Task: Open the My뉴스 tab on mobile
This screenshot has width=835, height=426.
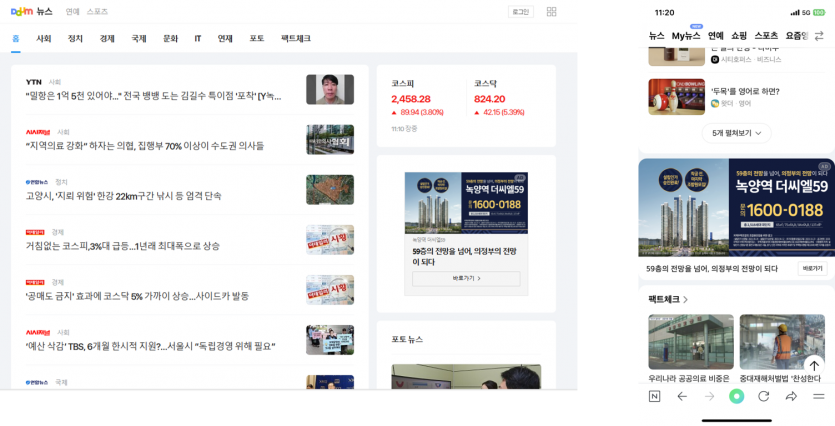Action: pos(686,36)
